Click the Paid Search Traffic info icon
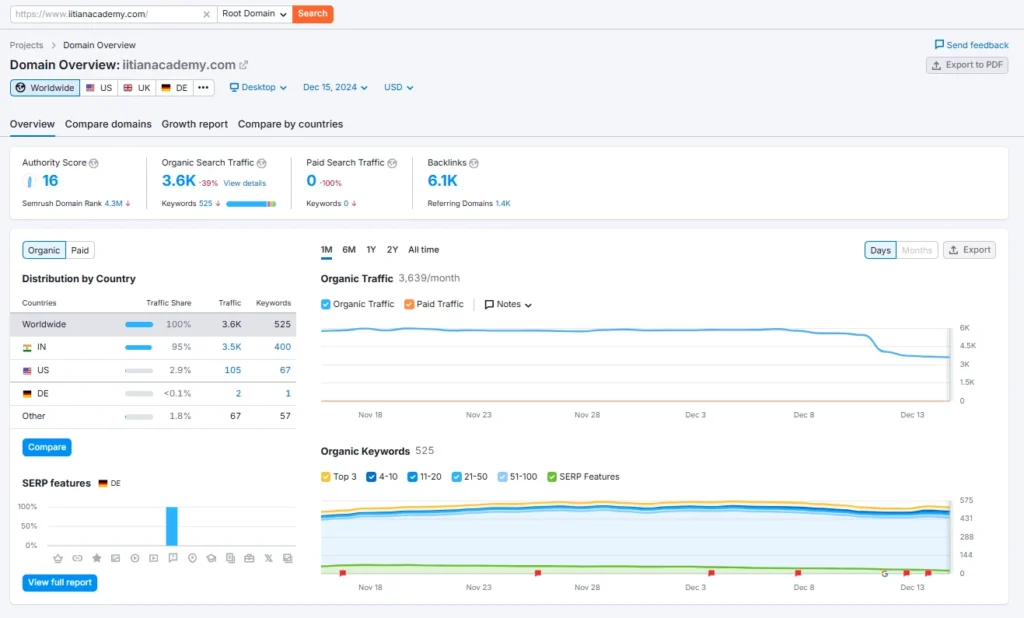 392,163
